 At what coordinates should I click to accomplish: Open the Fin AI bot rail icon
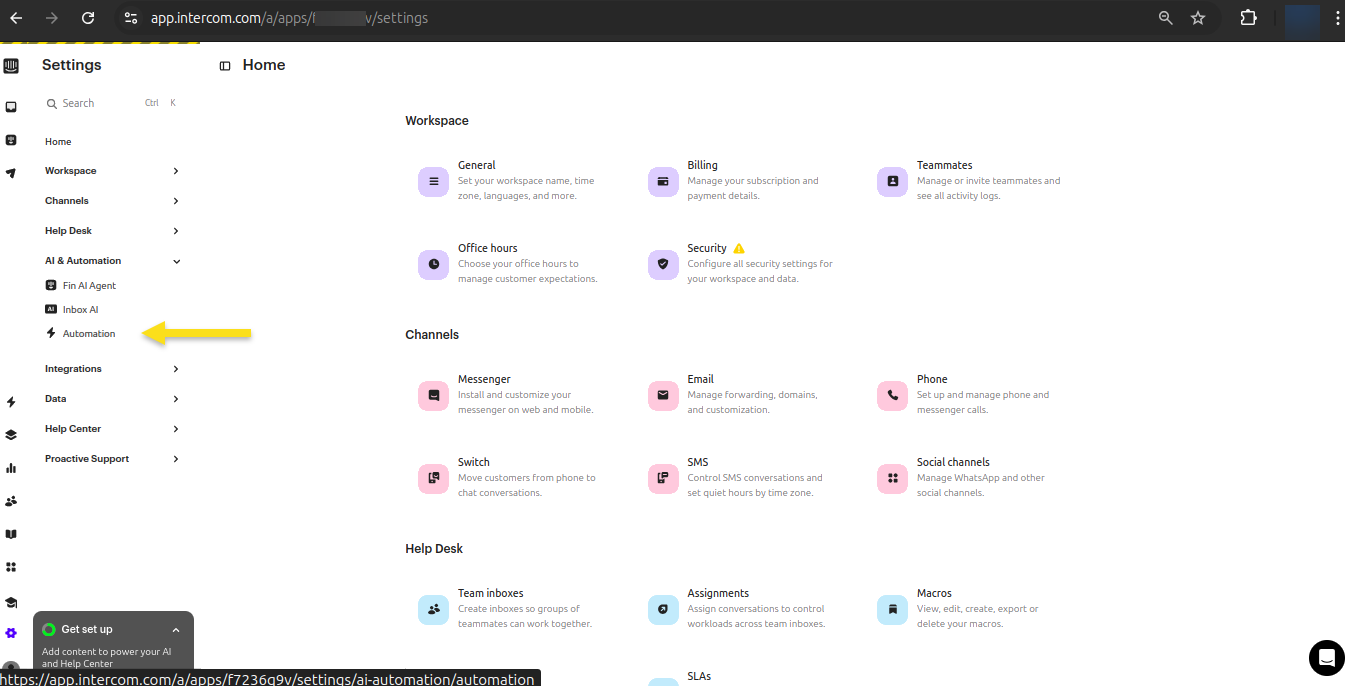pyautogui.click(x=11, y=140)
